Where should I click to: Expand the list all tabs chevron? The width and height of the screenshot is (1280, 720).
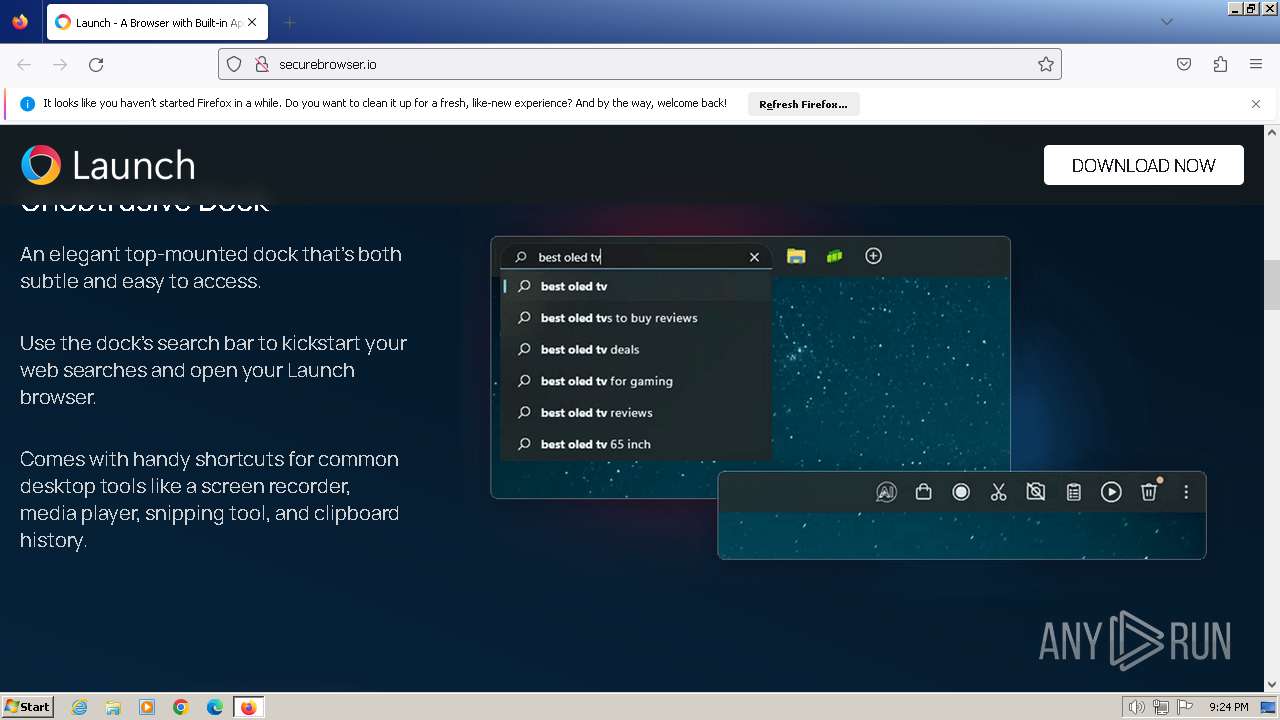pyautogui.click(x=1167, y=22)
